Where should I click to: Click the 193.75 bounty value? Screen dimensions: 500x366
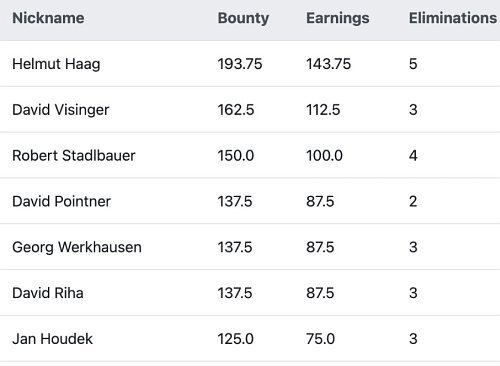point(240,64)
